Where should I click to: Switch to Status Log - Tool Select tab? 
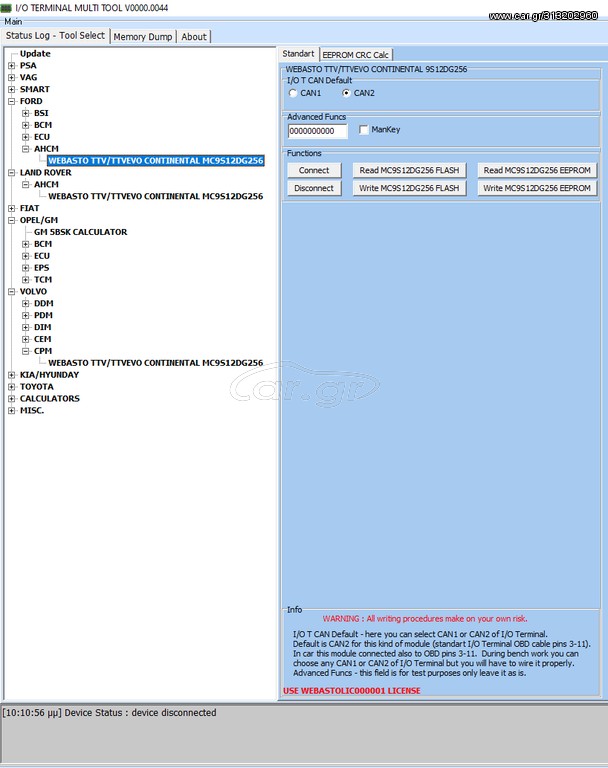click(x=55, y=36)
